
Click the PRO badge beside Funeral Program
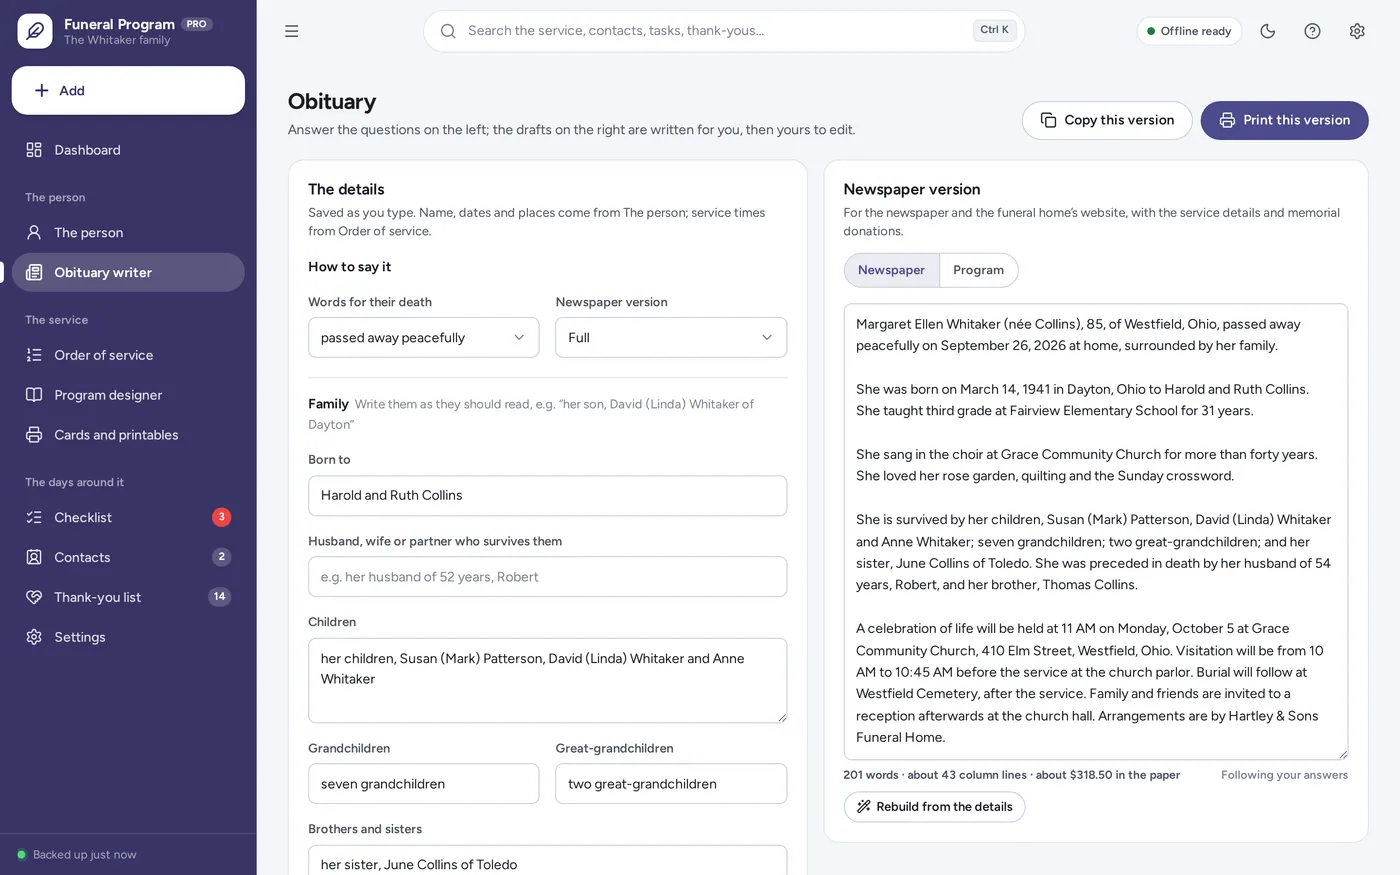click(x=197, y=24)
